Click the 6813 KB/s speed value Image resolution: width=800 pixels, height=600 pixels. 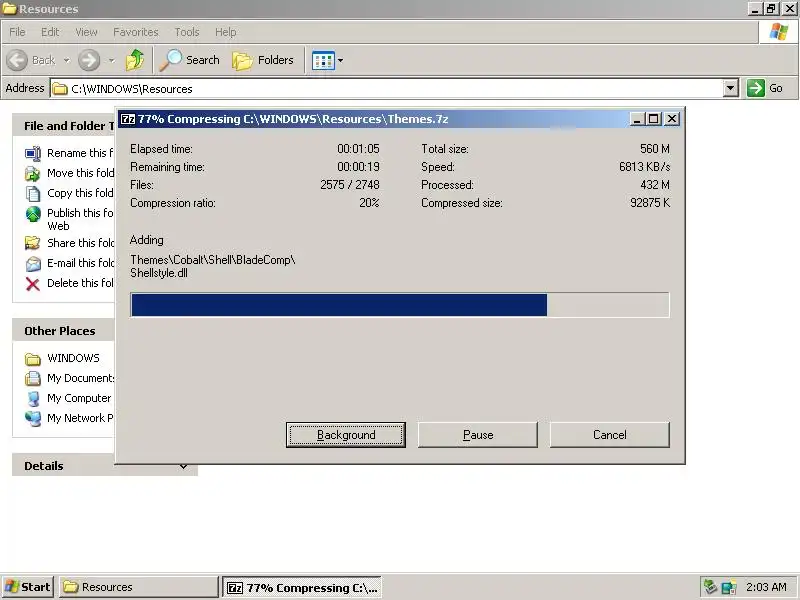coord(644,167)
